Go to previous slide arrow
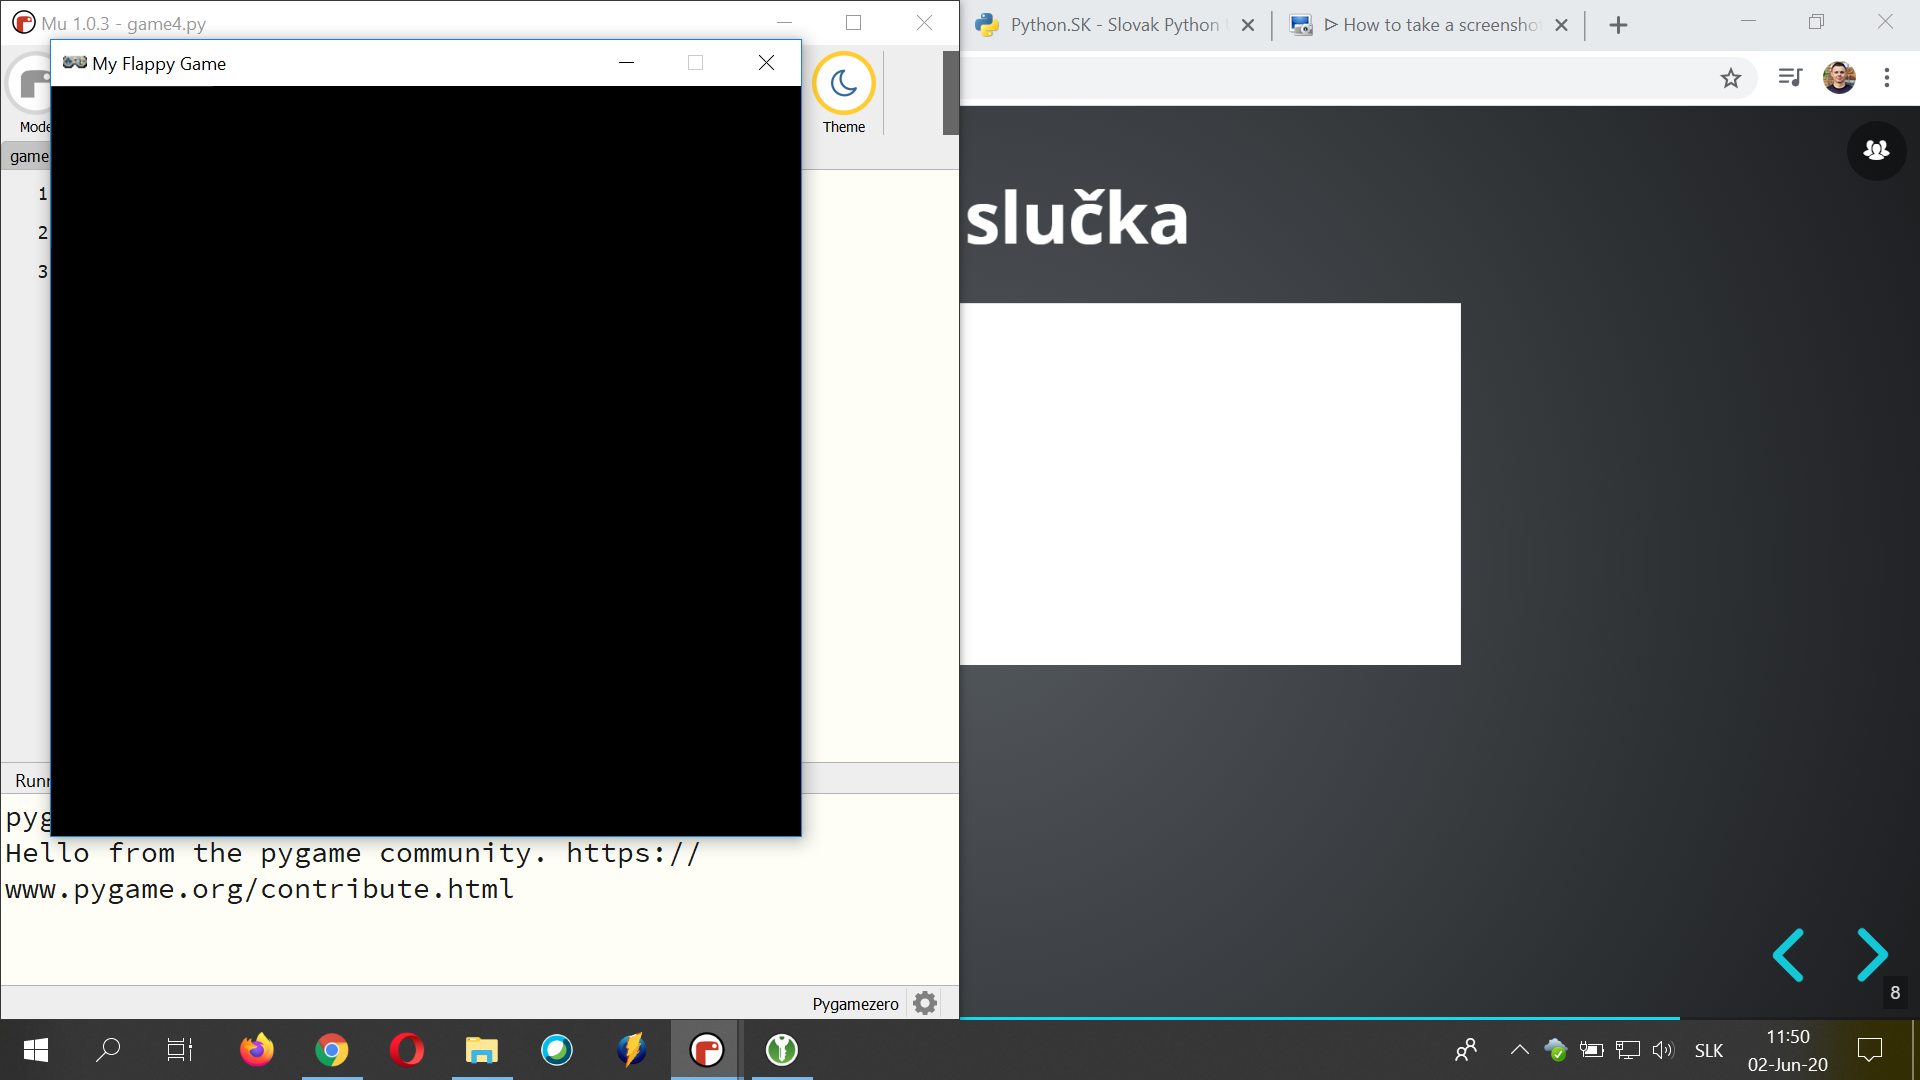The width and height of the screenshot is (1920, 1080). tap(1788, 954)
